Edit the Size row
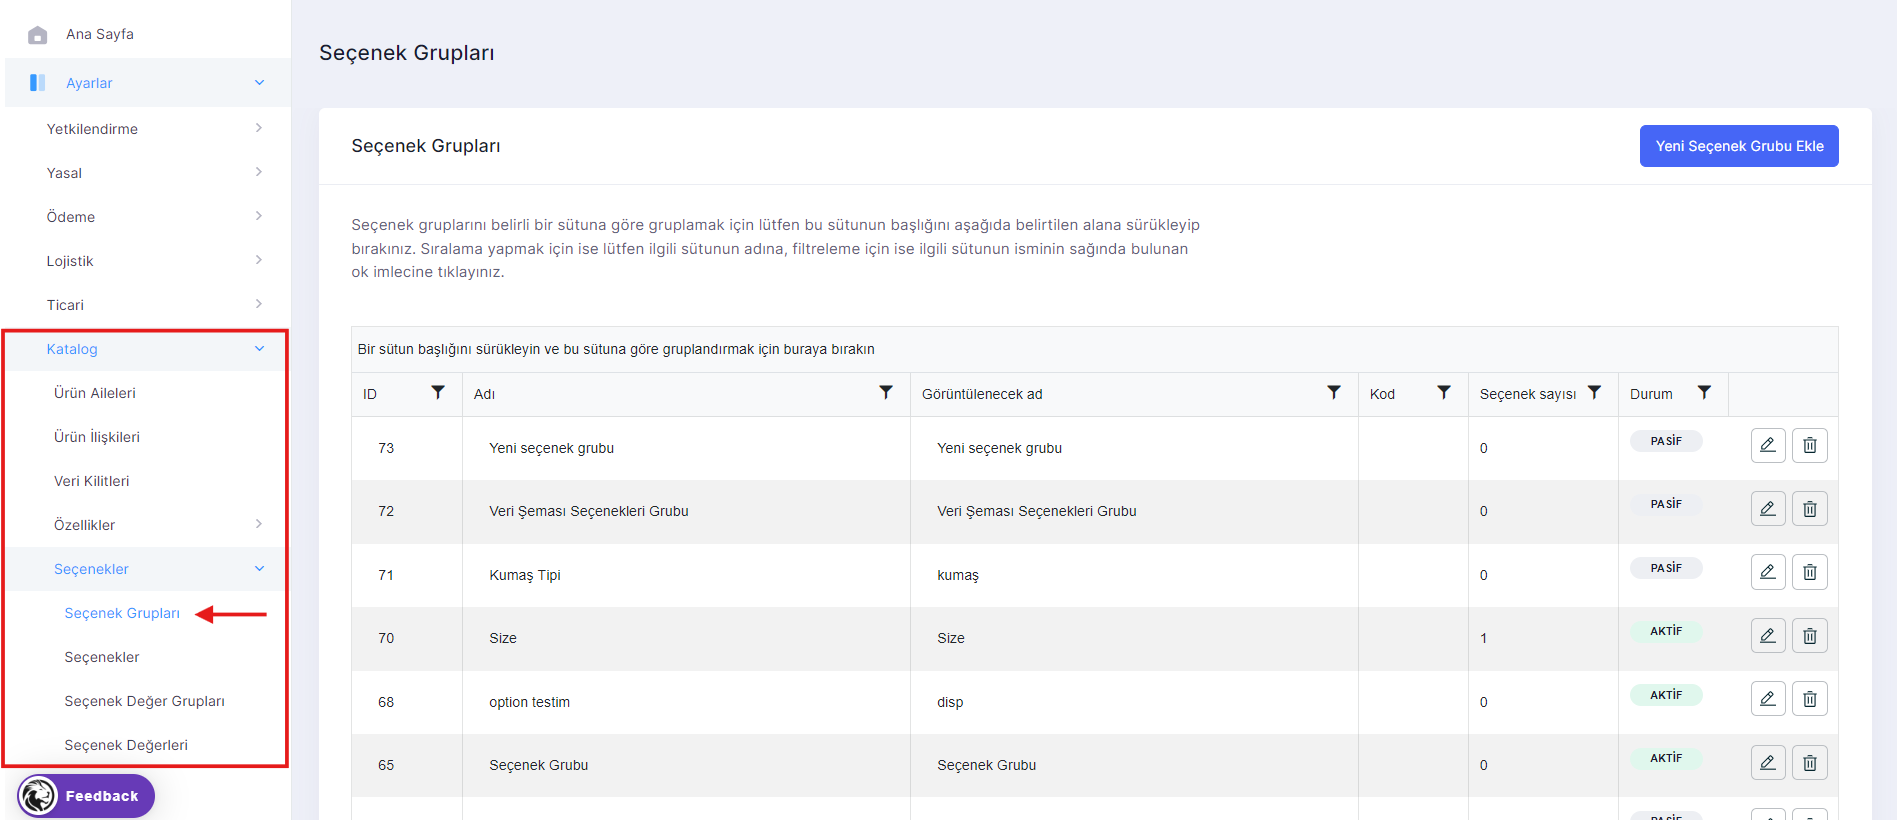Image resolution: width=1897 pixels, height=820 pixels. click(x=1768, y=636)
